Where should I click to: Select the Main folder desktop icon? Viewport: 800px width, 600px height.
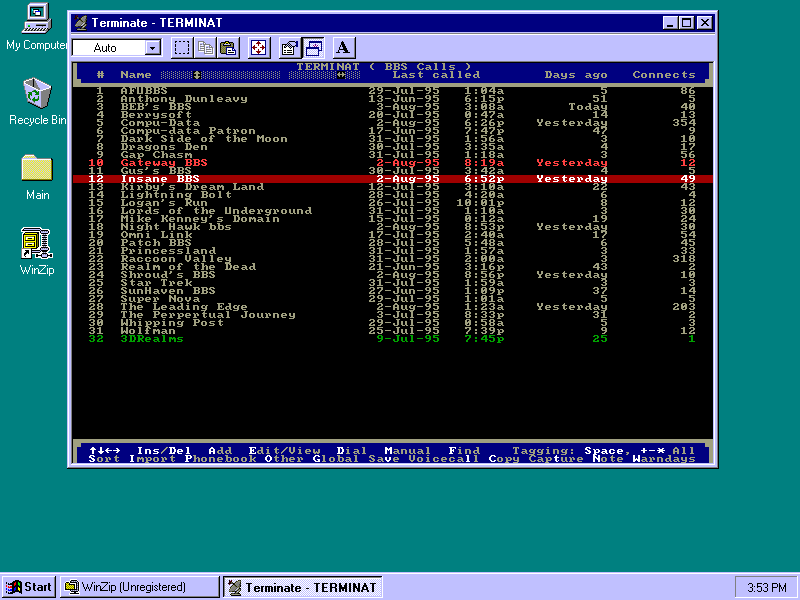point(37,177)
